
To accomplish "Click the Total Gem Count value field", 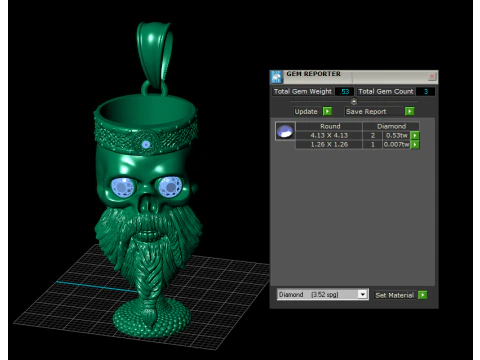I will 425,92.
